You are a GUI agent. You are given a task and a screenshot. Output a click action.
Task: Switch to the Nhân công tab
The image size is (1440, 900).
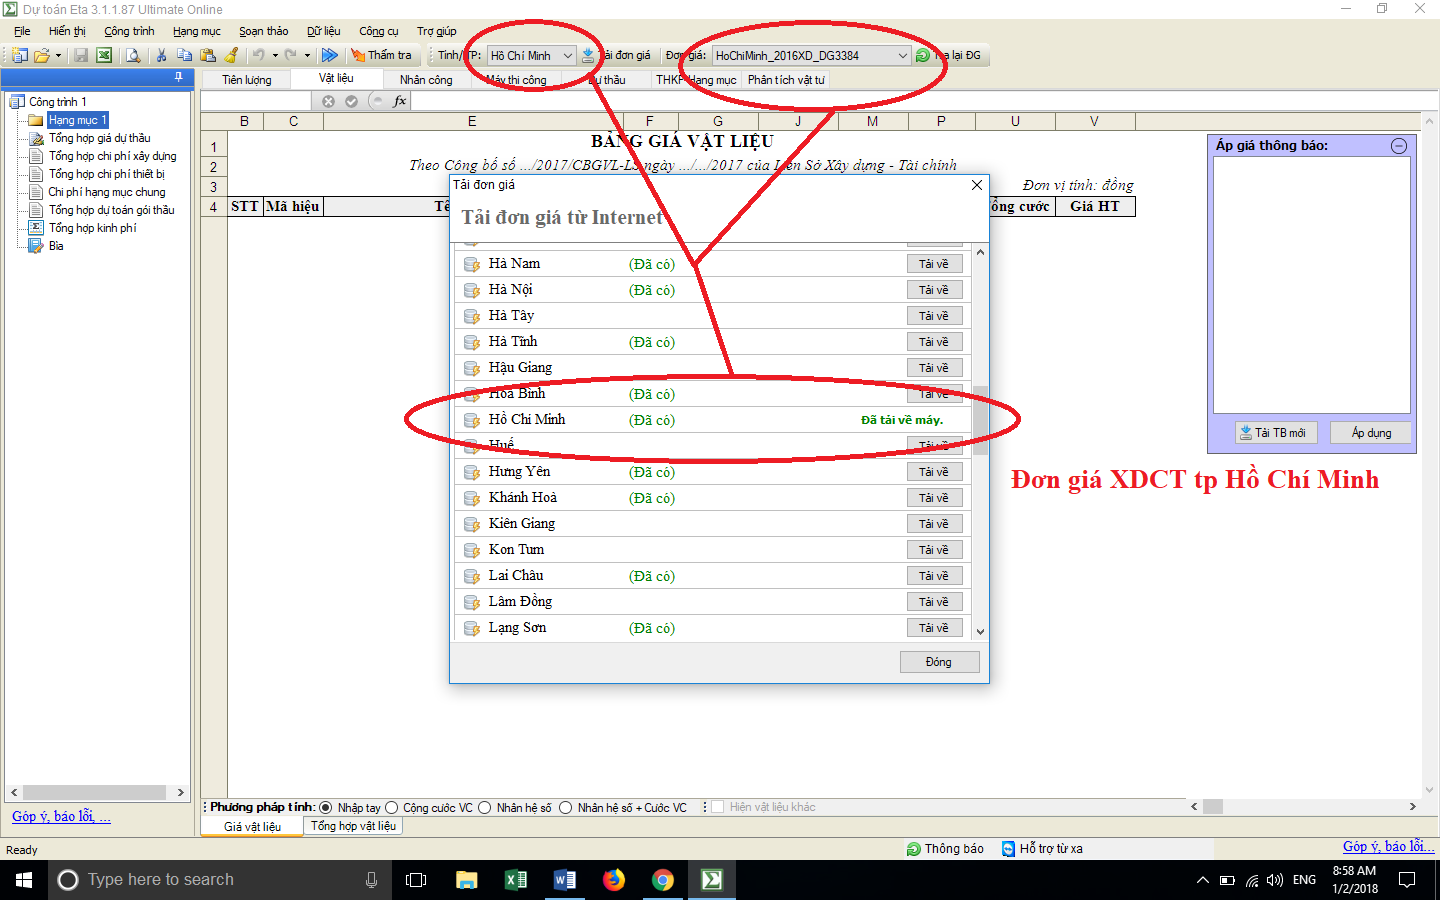[426, 80]
